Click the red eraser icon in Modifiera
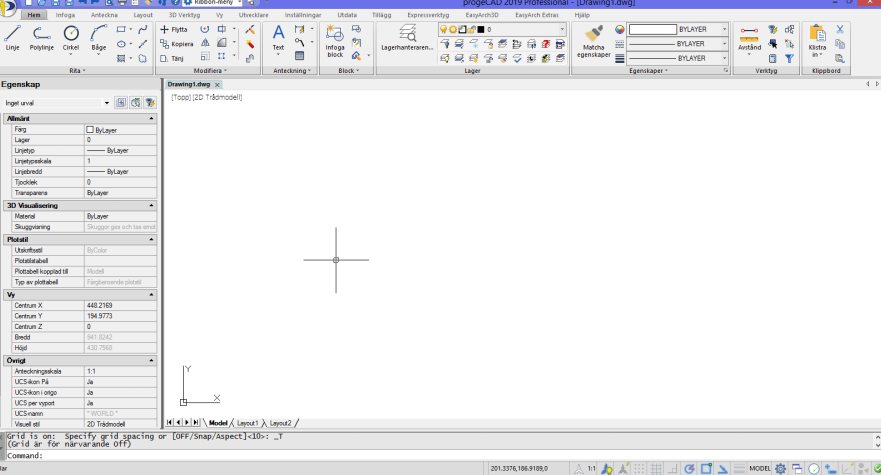The image size is (881, 475). (x=250, y=44)
